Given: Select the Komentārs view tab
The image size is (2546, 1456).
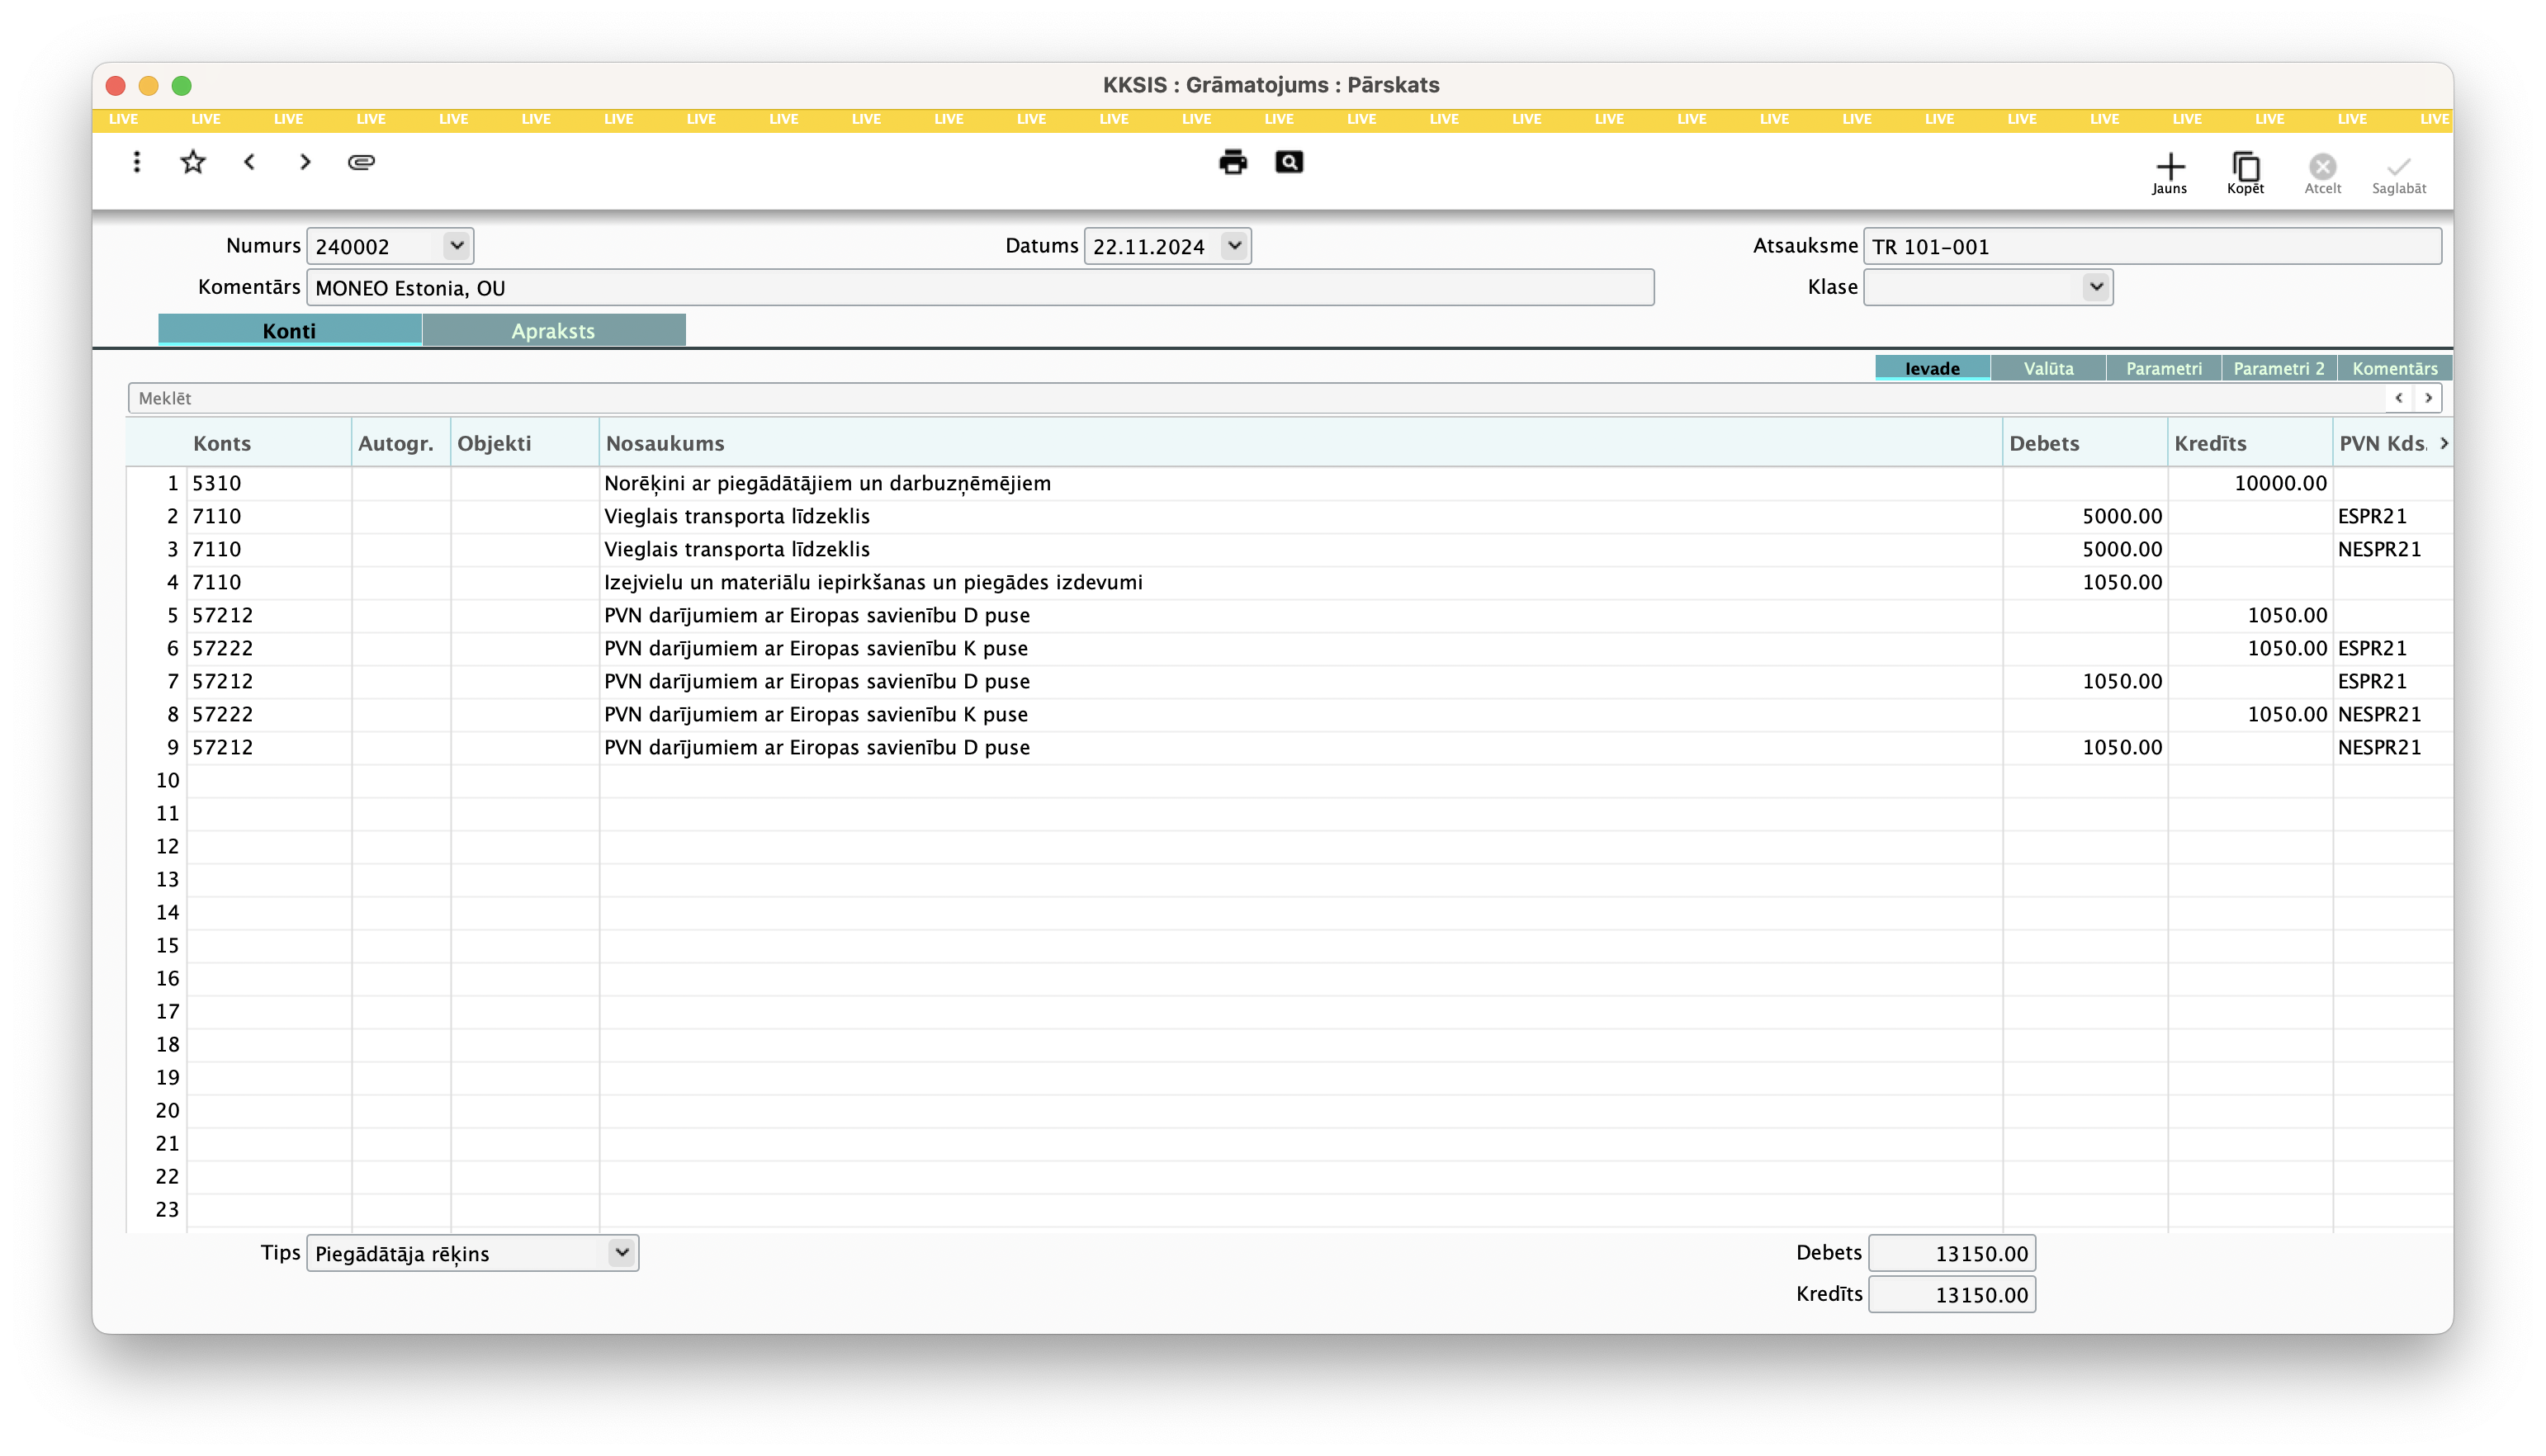Looking at the screenshot, I should [x=2394, y=368].
